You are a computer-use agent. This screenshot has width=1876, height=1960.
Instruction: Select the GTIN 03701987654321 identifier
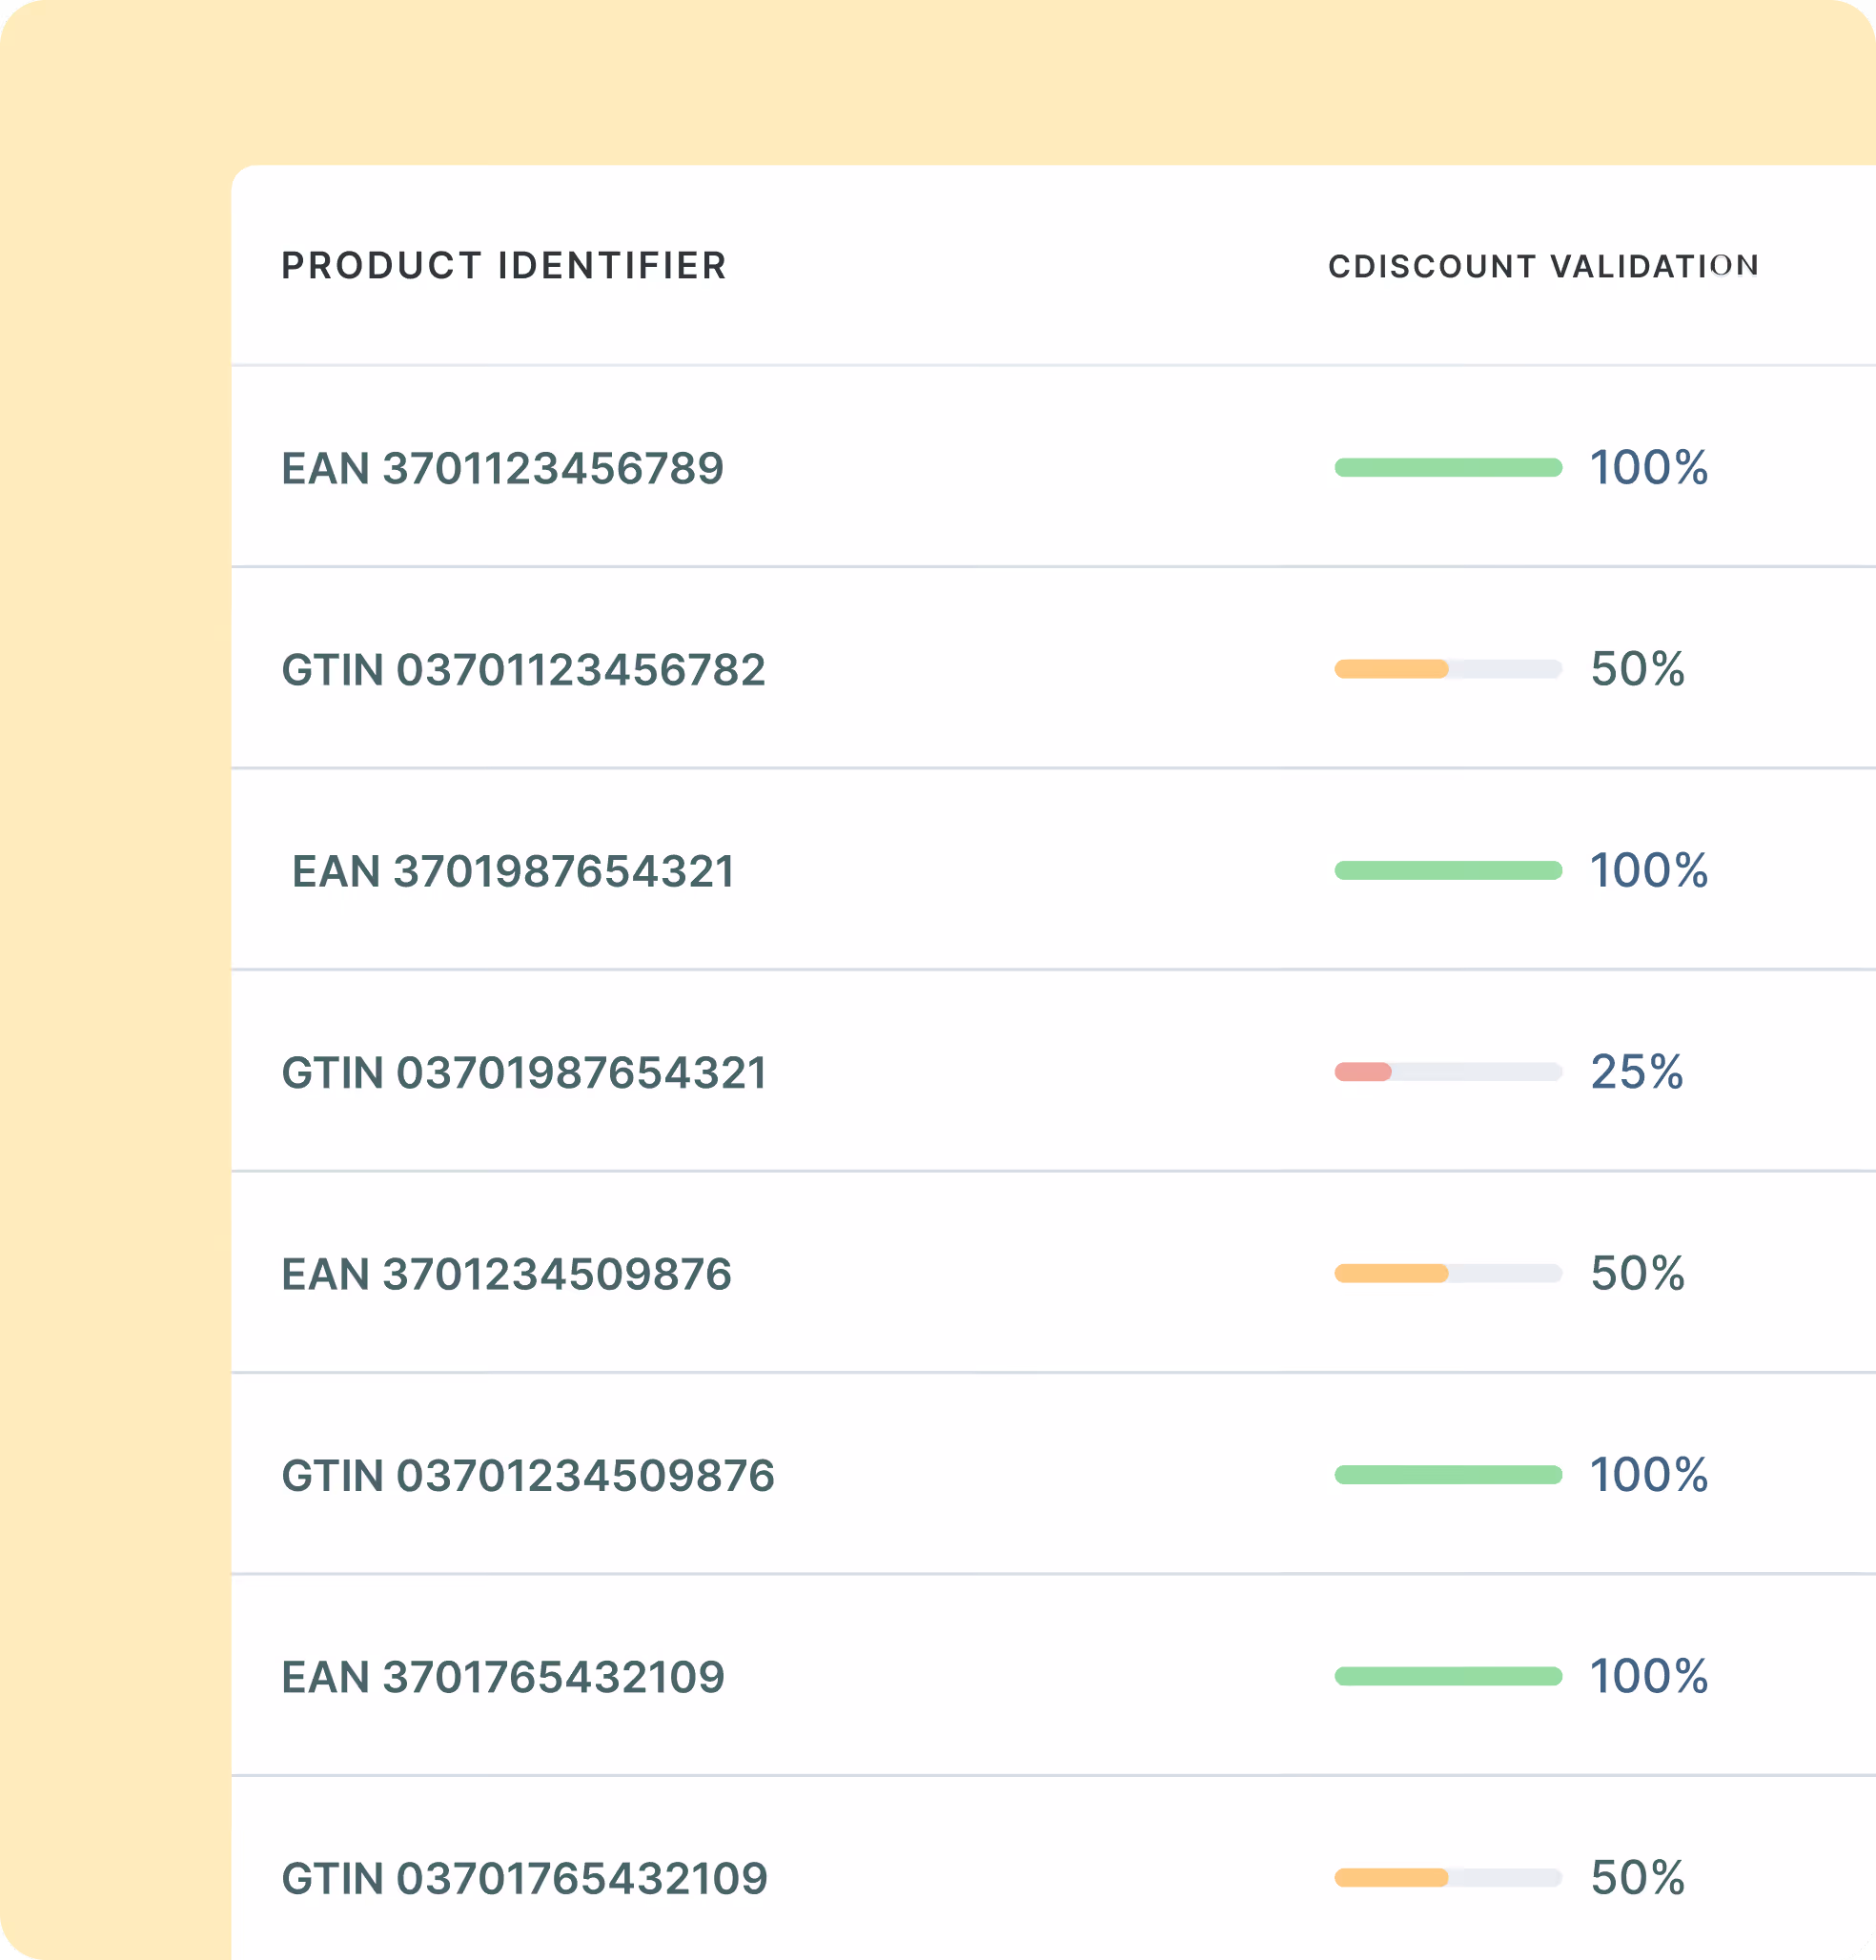point(524,1073)
